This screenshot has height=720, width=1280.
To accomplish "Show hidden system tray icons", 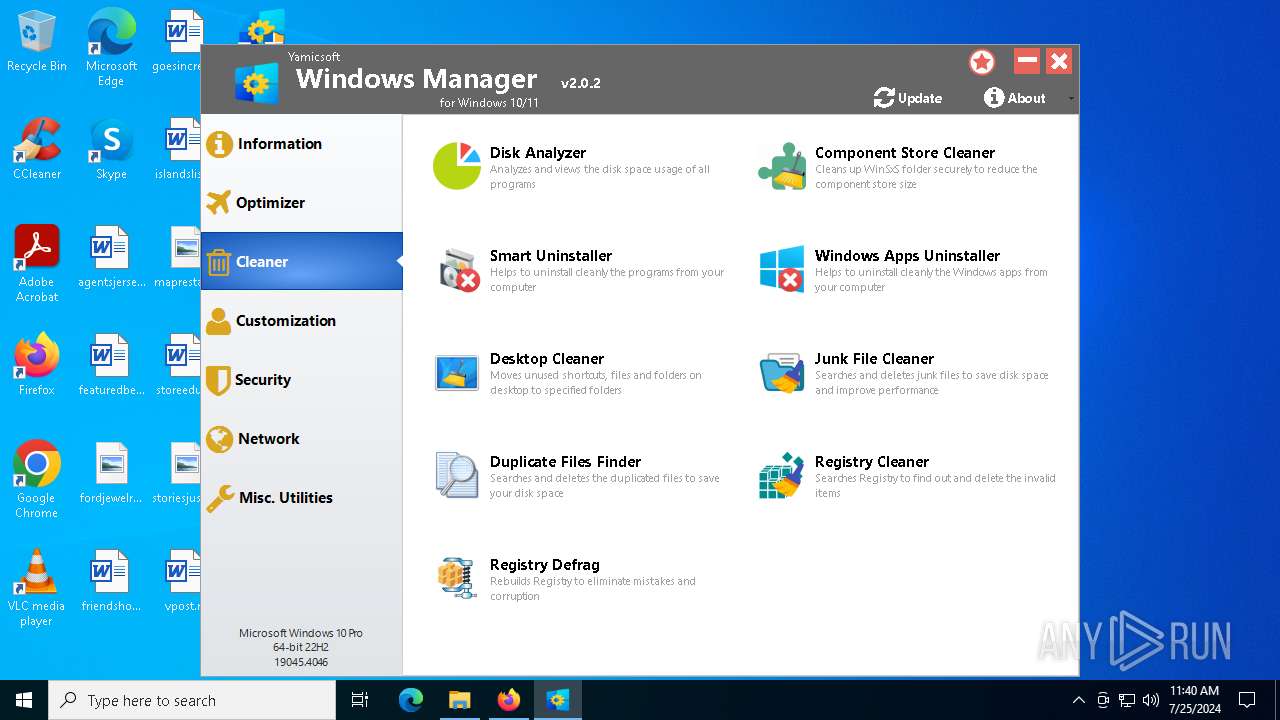I will tap(1078, 700).
